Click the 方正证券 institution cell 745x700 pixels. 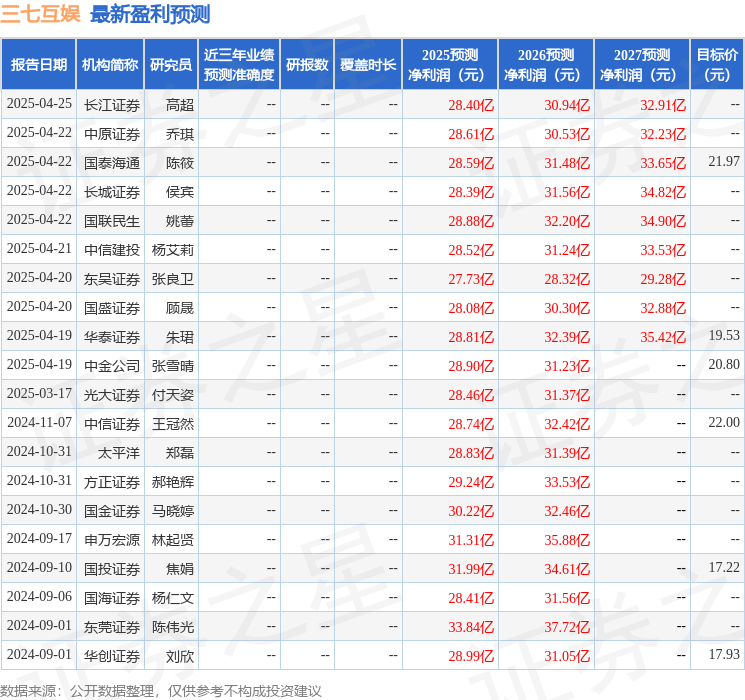[x=112, y=482]
